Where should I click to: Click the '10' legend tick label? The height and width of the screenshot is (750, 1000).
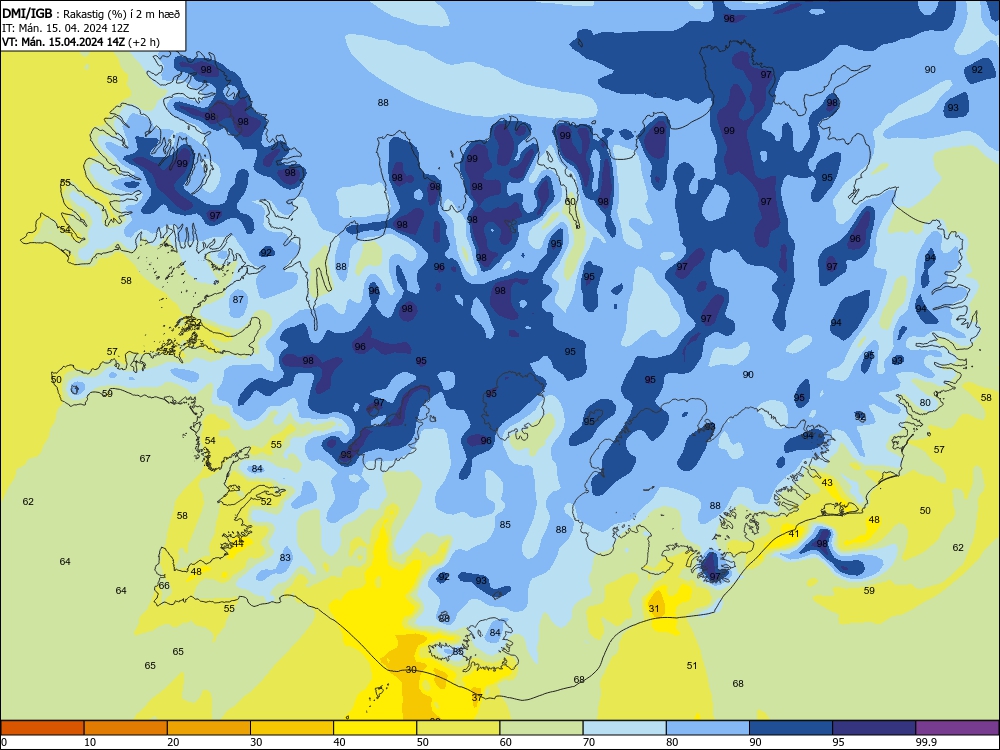[x=90, y=742]
